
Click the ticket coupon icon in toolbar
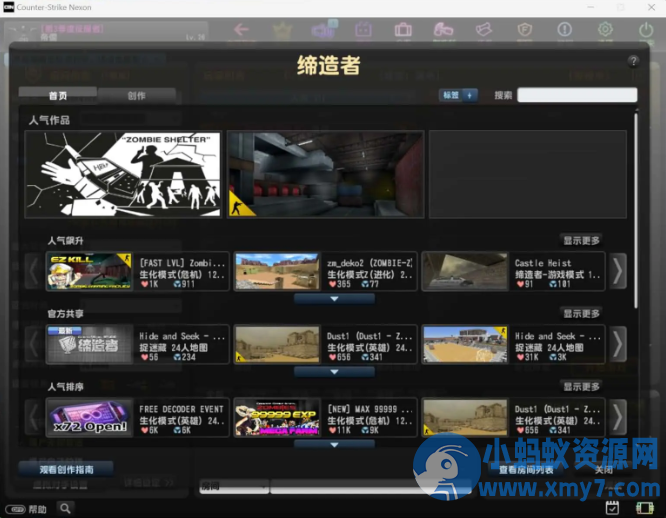[x=484, y=29]
